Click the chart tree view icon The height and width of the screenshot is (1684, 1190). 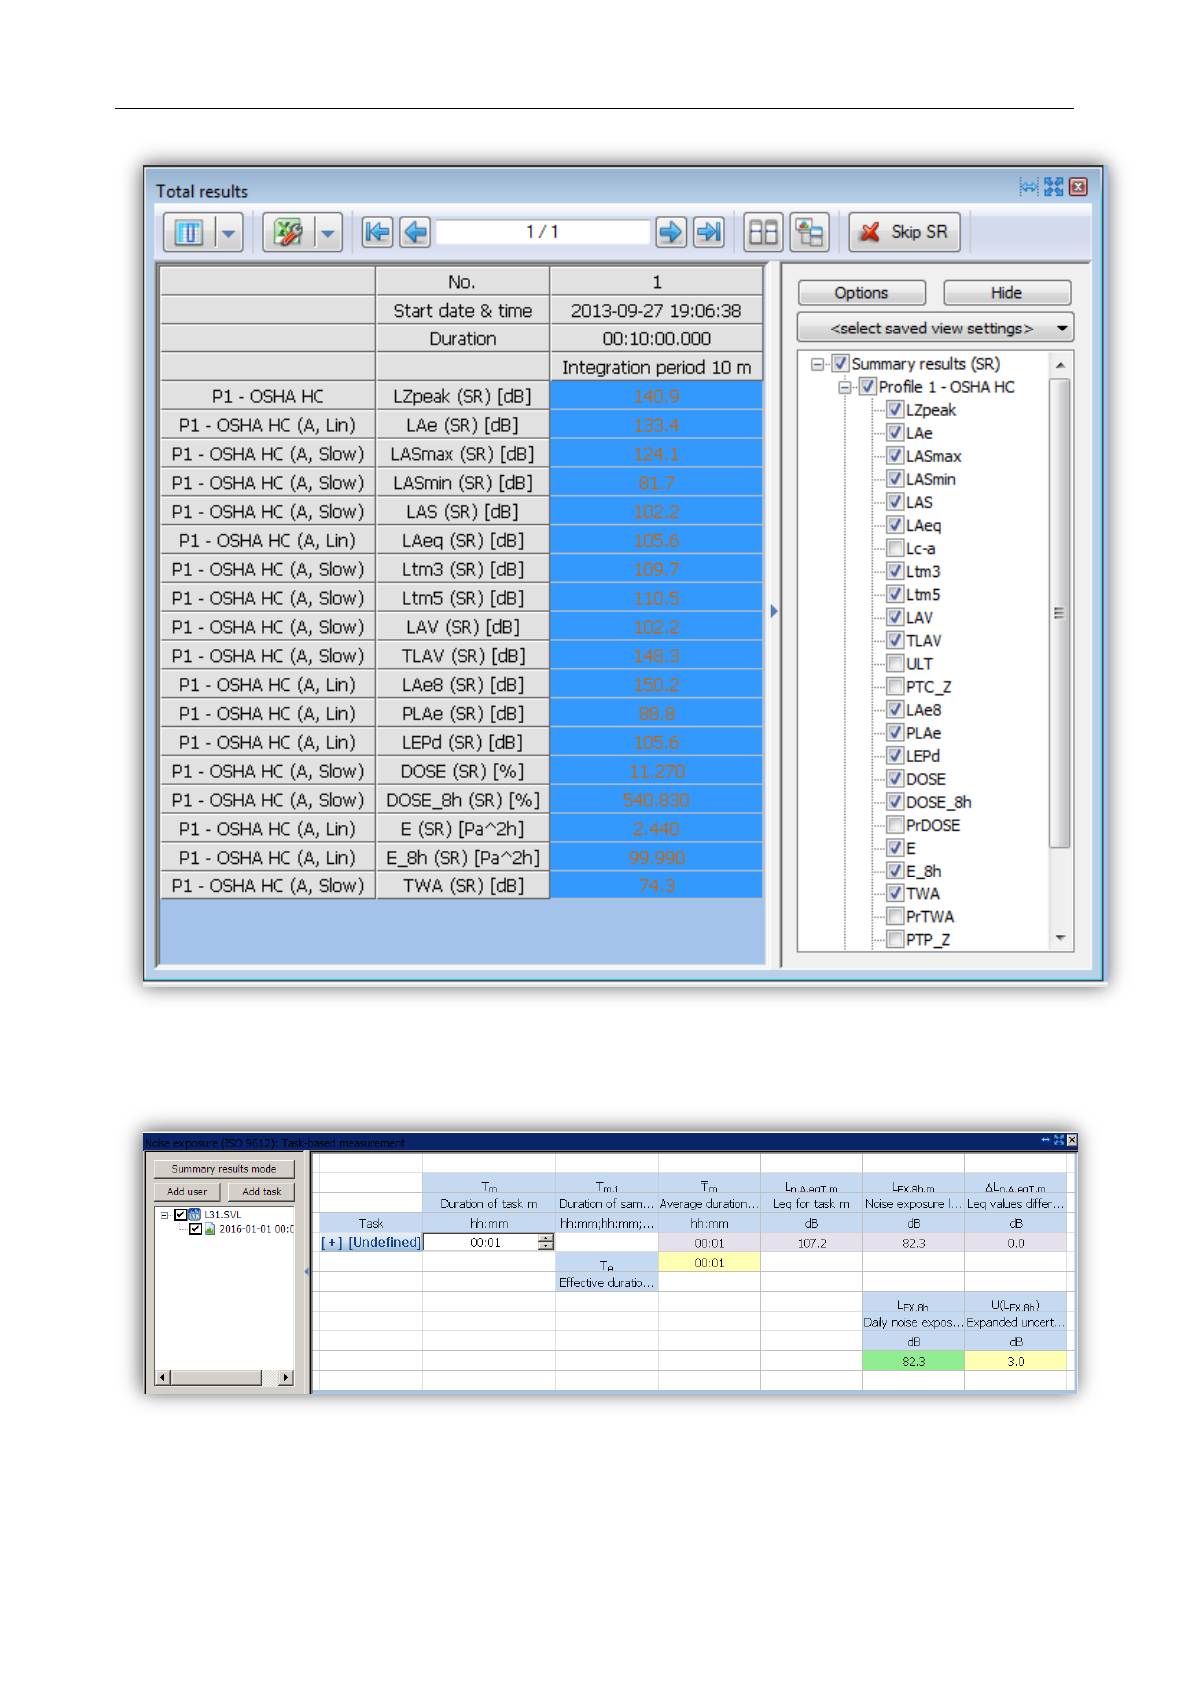809,232
